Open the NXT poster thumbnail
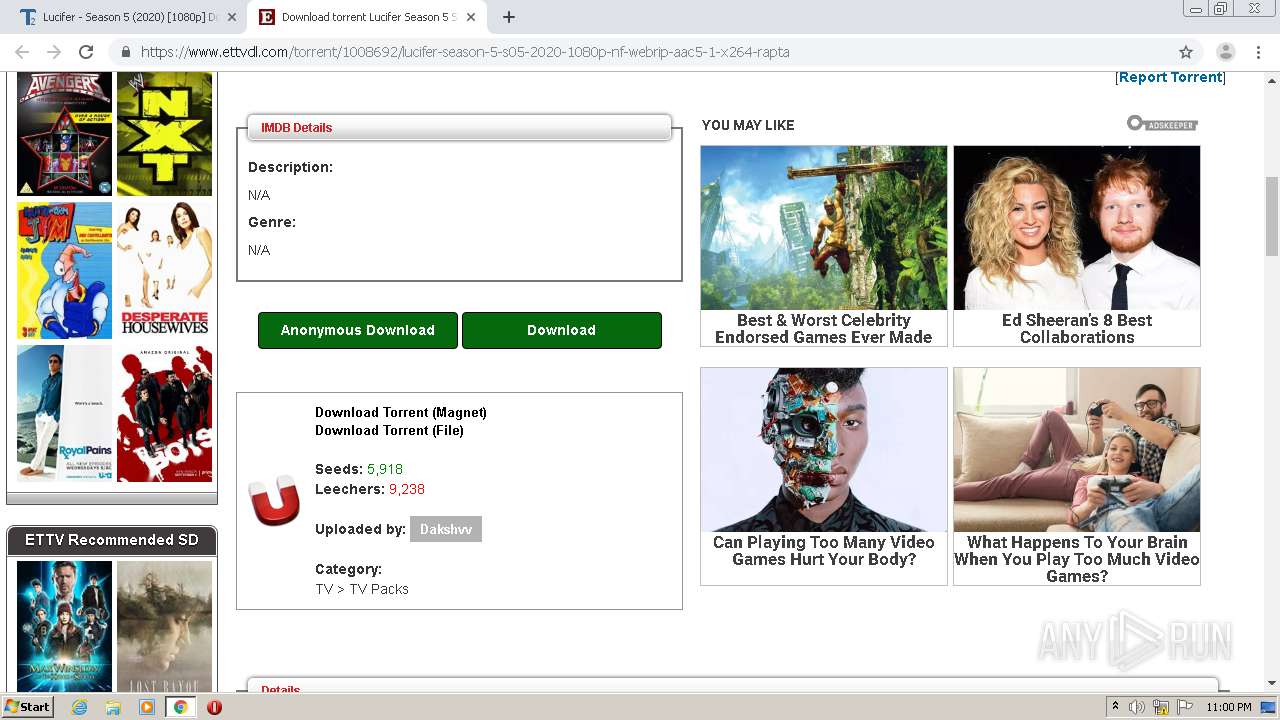1280x720 pixels. (165, 134)
